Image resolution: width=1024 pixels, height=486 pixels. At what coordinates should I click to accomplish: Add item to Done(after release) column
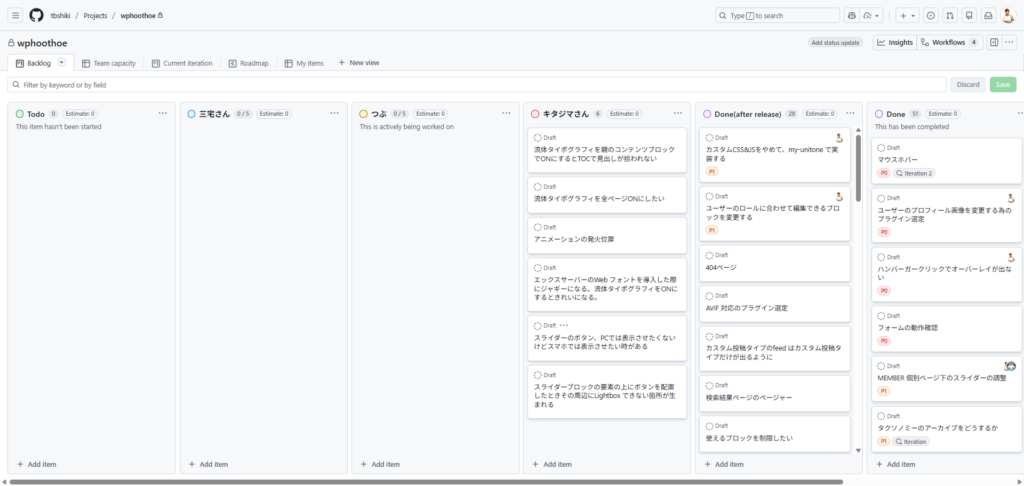pyautogui.click(x=724, y=464)
